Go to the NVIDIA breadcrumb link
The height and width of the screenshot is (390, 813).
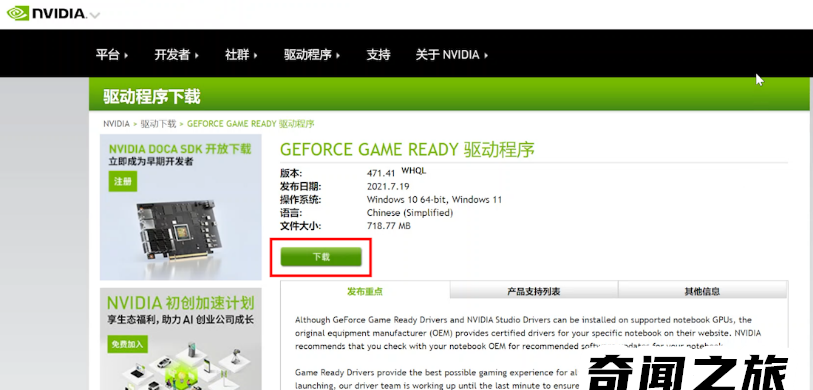(116, 124)
